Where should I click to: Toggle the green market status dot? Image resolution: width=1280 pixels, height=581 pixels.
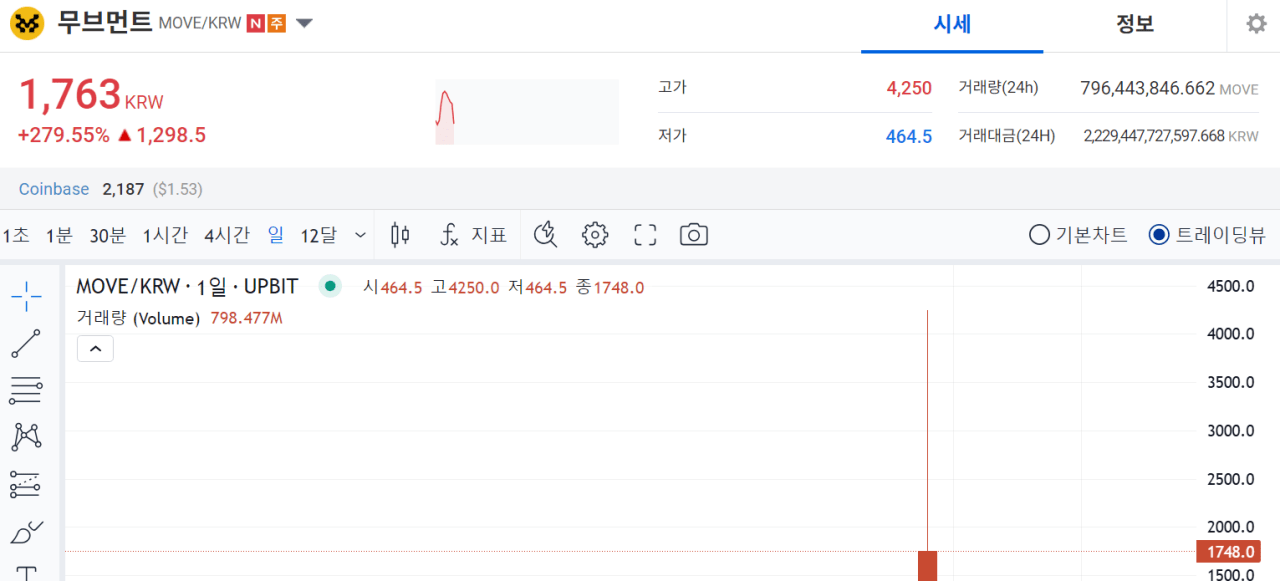click(x=330, y=287)
